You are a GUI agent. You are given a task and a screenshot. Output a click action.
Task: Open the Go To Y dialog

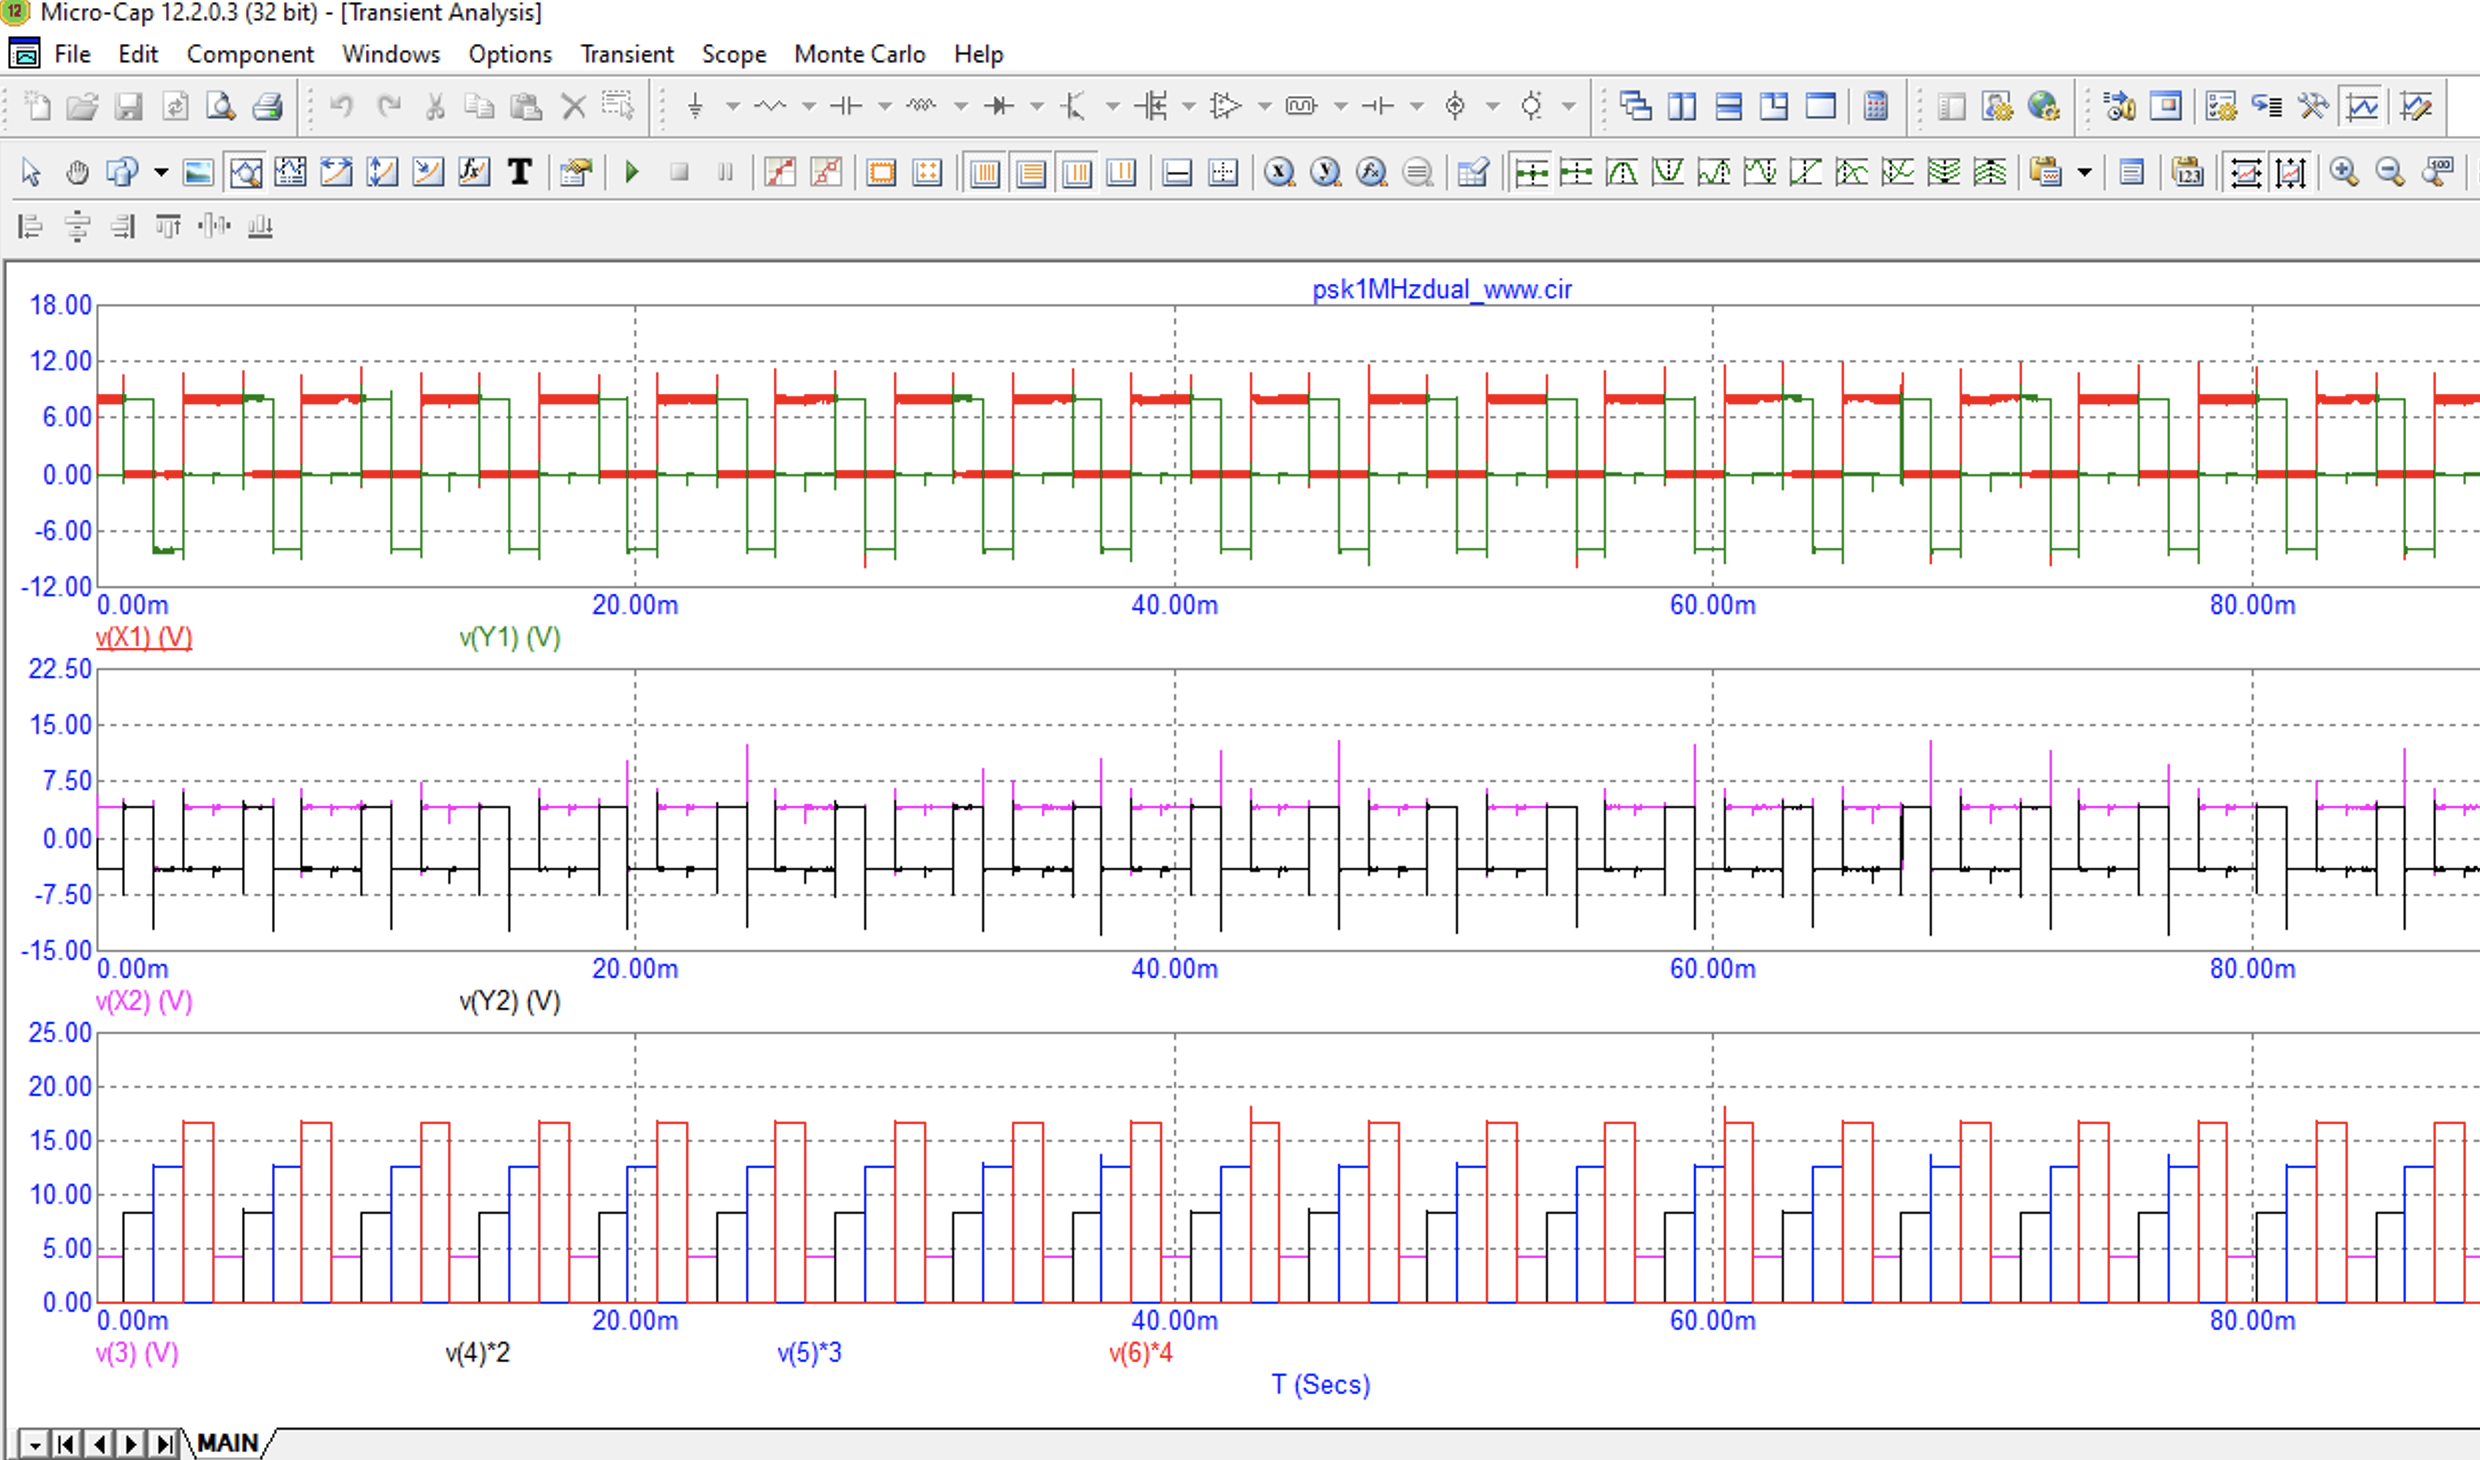coord(1325,173)
